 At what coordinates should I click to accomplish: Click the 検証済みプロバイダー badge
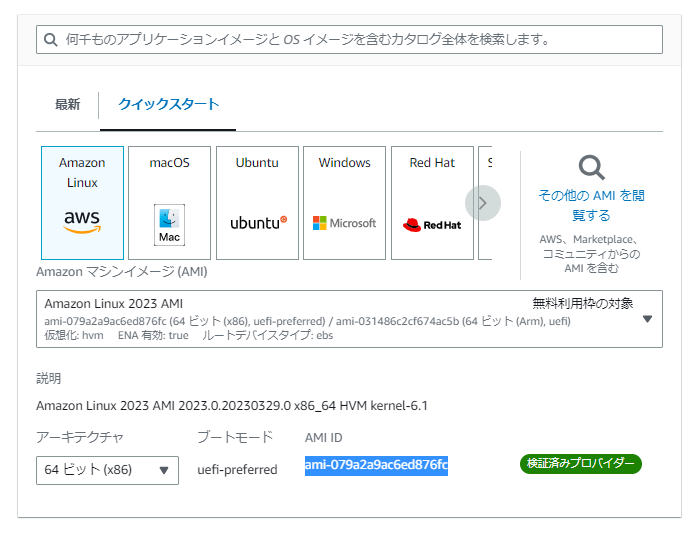pyautogui.click(x=581, y=464)
